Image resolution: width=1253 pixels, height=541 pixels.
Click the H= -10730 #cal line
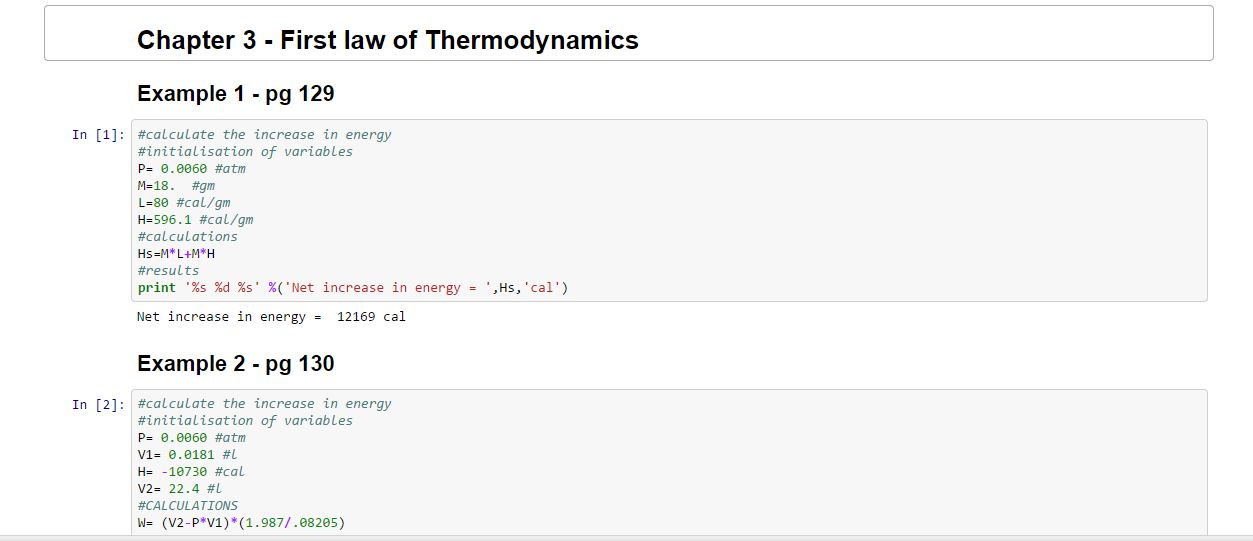pyautogui.click(x=190, y=472)
